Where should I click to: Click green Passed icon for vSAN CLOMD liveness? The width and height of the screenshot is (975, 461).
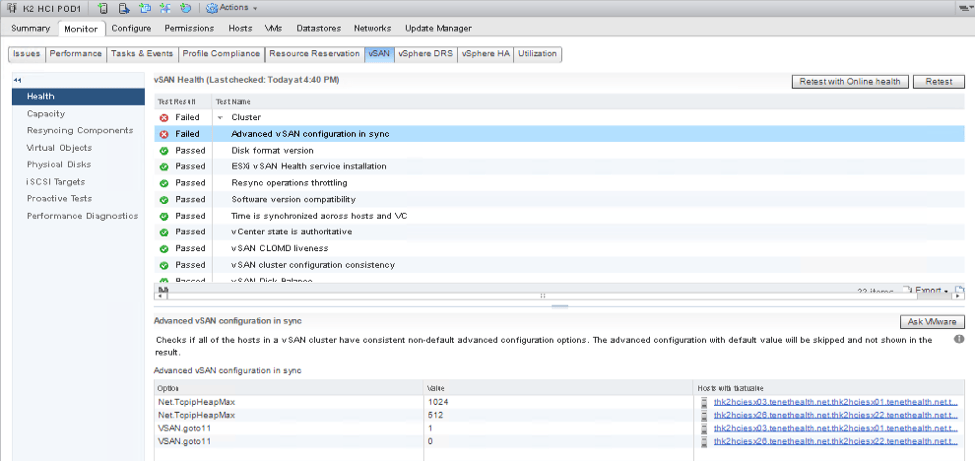click(164, 248)
